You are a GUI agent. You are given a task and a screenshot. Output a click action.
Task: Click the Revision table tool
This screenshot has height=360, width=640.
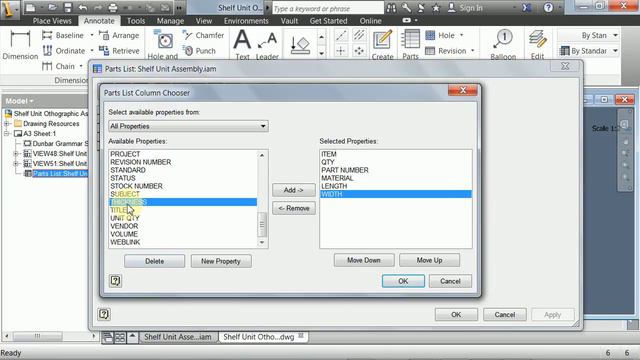(x=445, y=51)
